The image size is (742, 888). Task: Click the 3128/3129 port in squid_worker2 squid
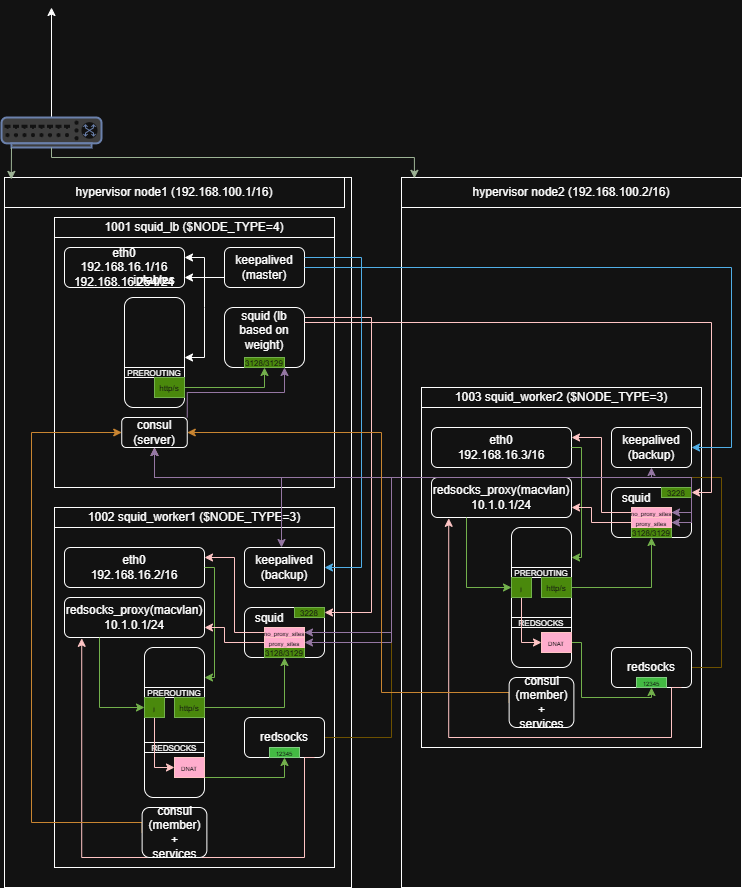651,533
